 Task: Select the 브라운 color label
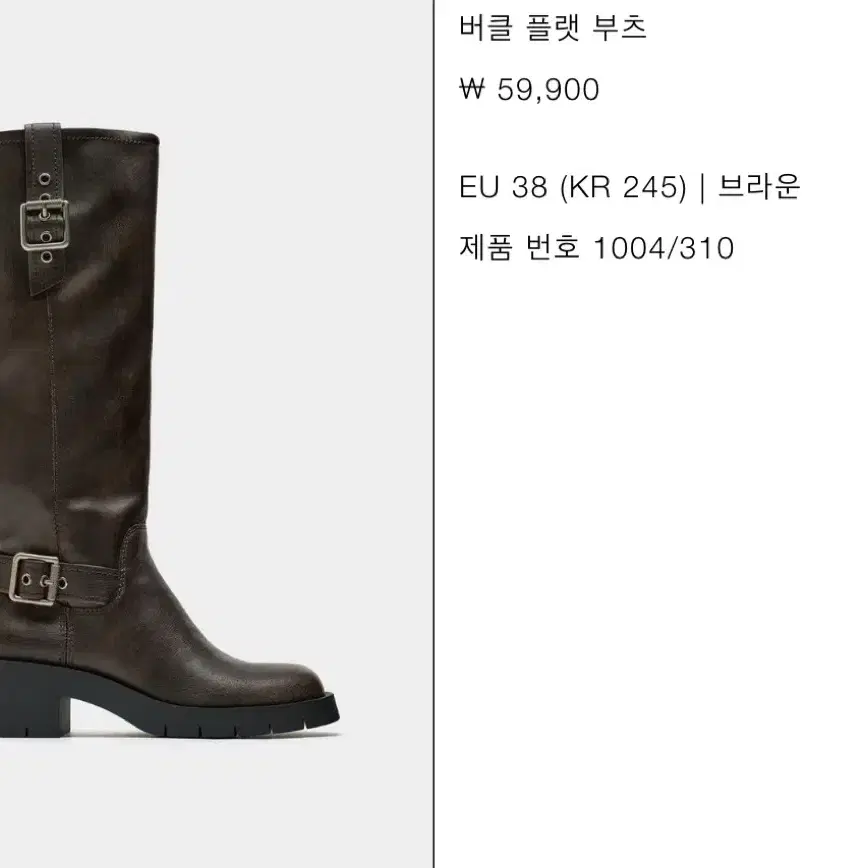[x=759, y=187]
